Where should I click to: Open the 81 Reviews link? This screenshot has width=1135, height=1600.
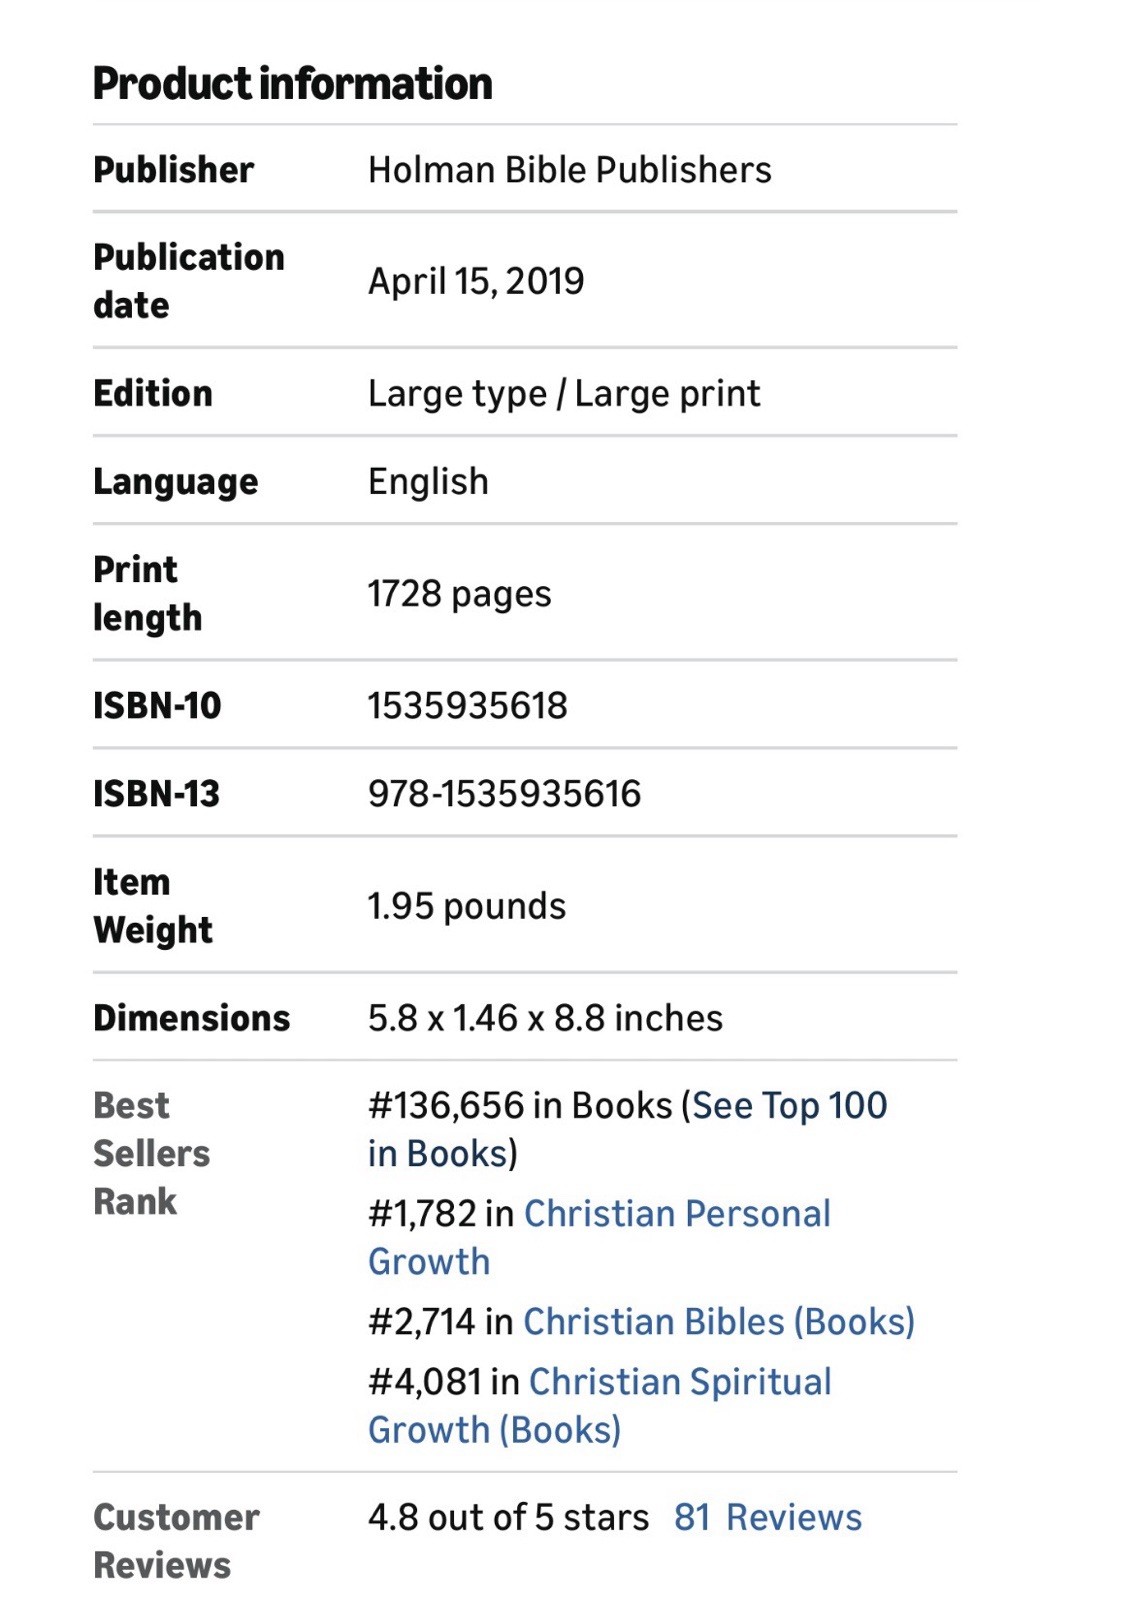click(x=767, y=1517)
